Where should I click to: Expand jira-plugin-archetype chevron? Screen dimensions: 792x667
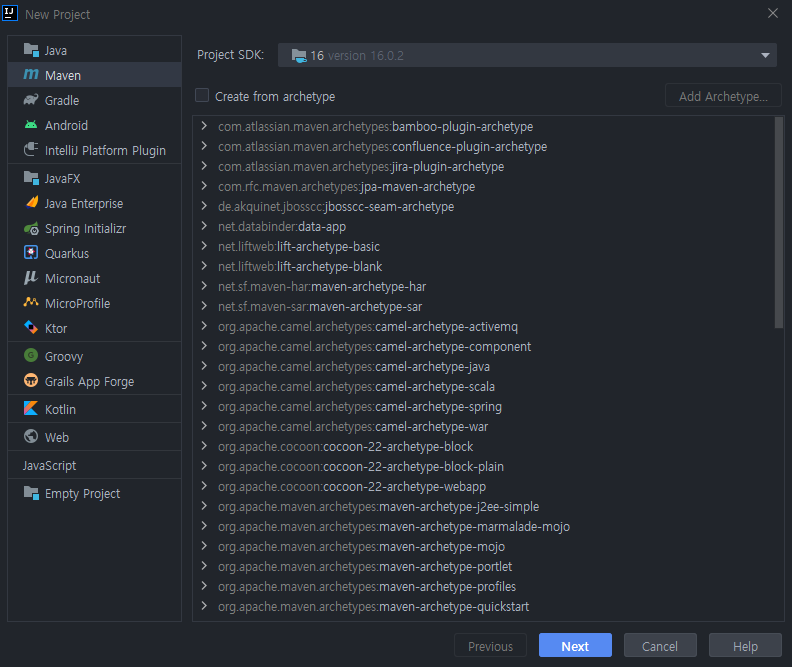tap(204, 166)
